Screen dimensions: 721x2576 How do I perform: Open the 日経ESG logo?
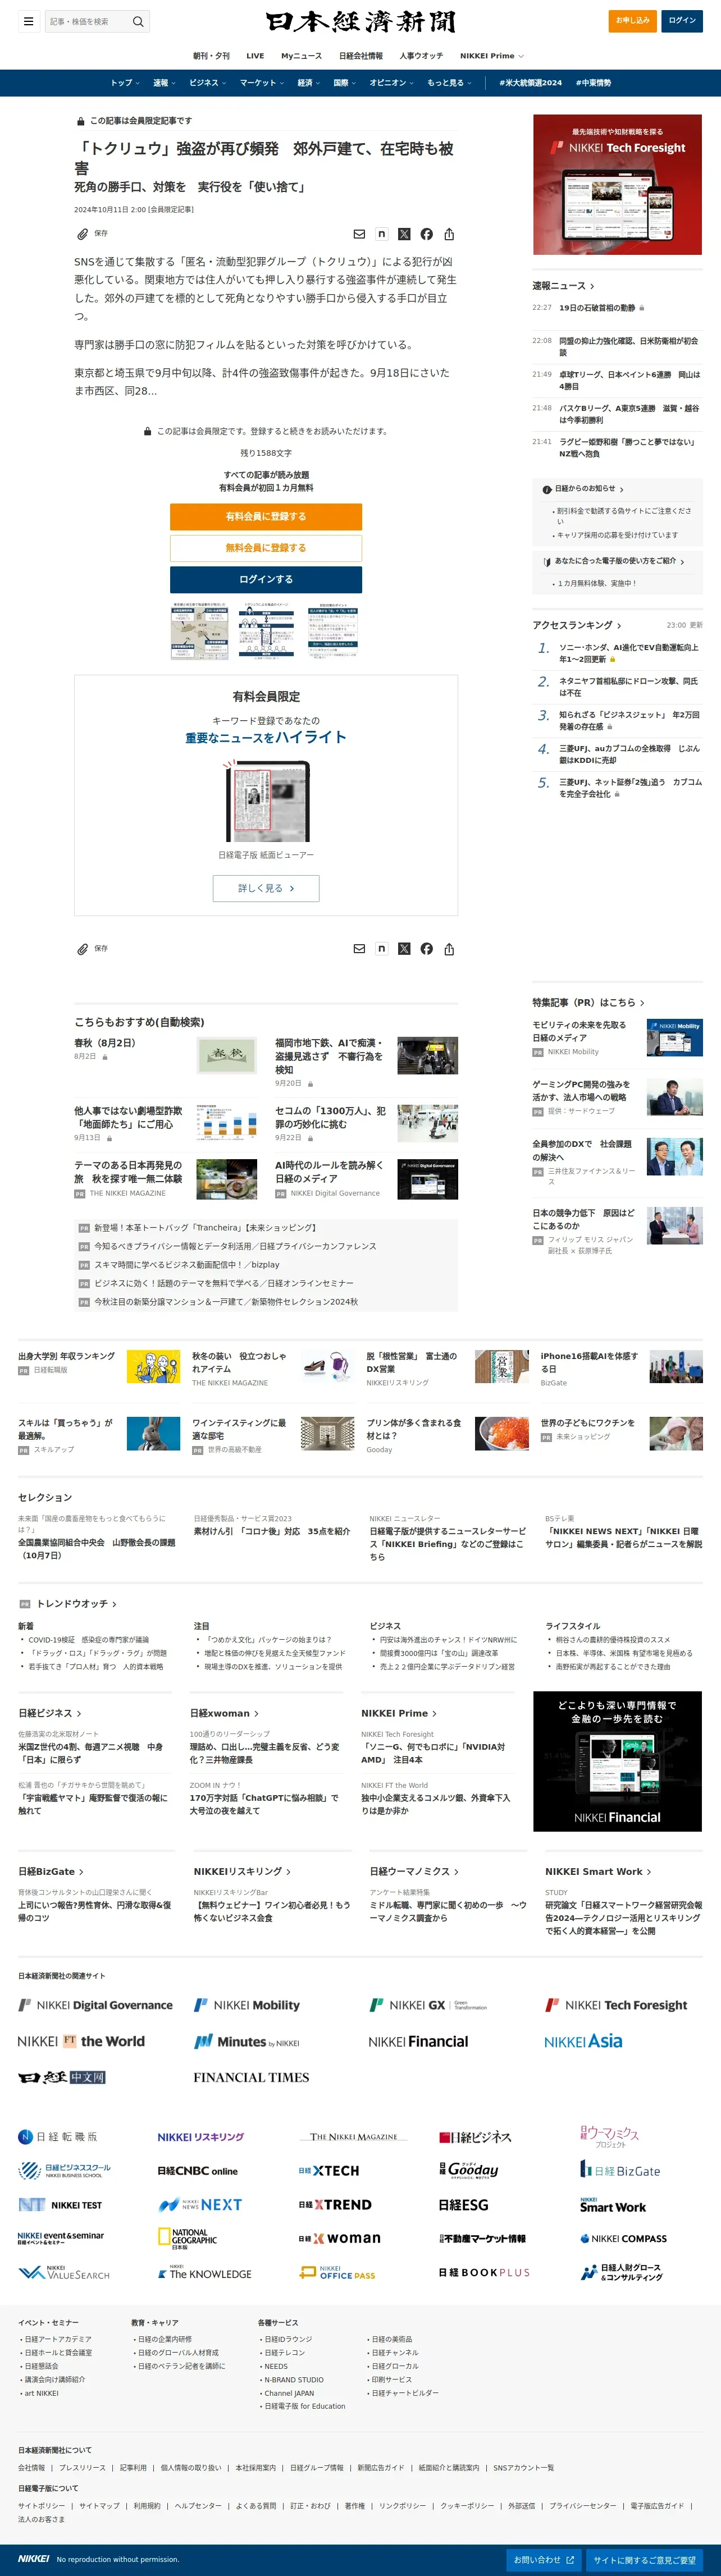pos(463,2205)
